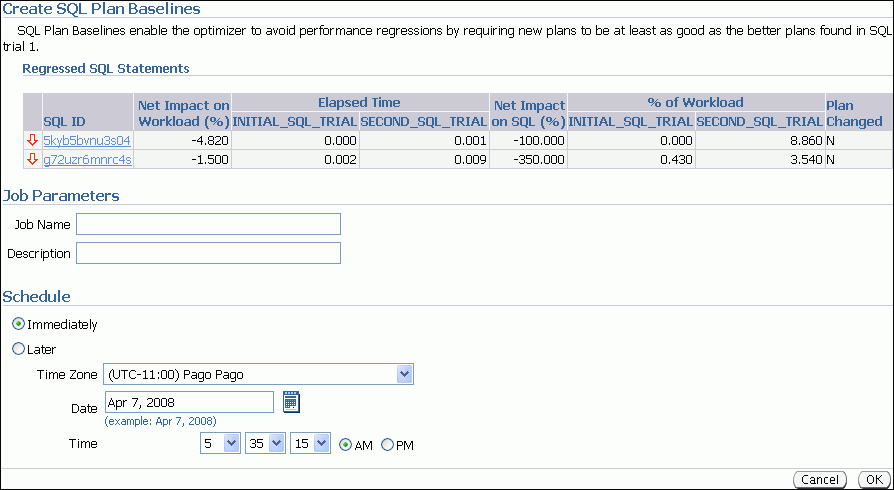The width and height of the screenshot is (894, 490).
Task: Select the Later schedule option
Action: (19, 349)
